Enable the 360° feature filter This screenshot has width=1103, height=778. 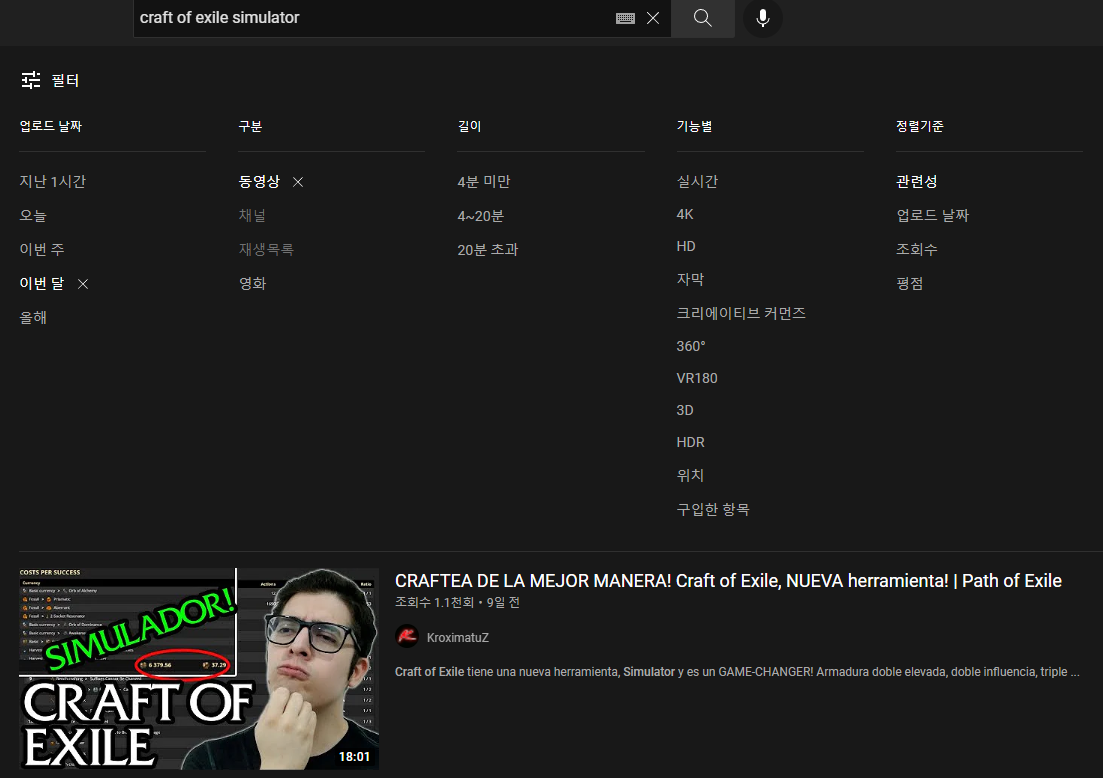pyautogui.click(x=691, y=346)
